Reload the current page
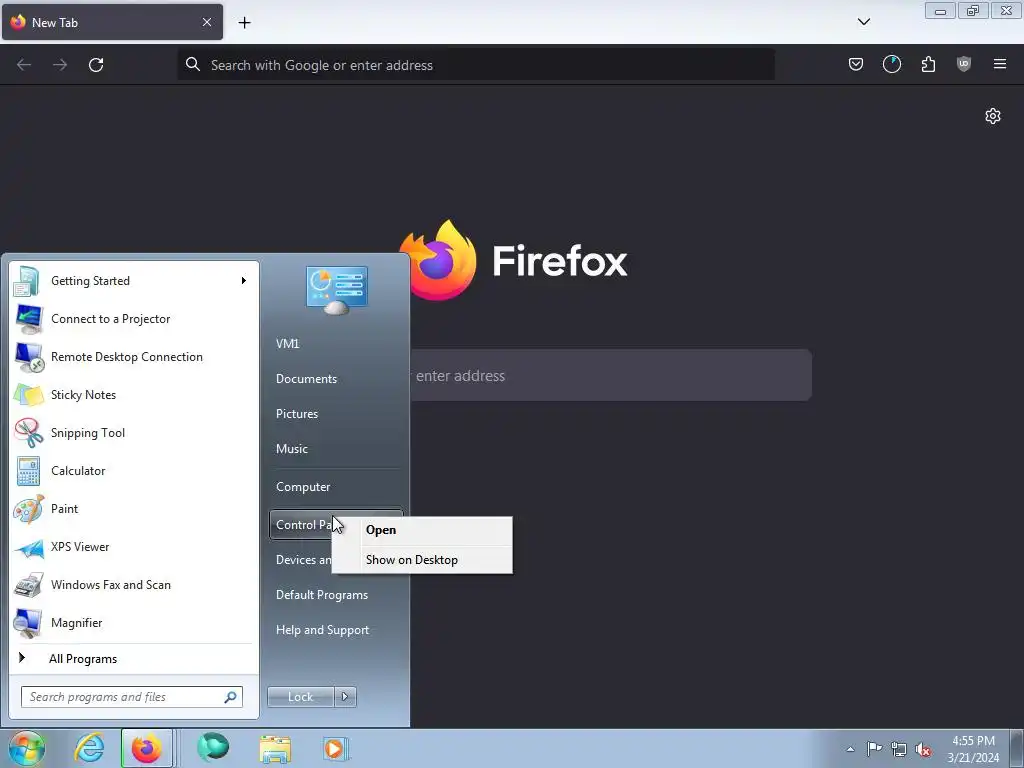This screenshot has height=768, width=1024. coord(96,65)
